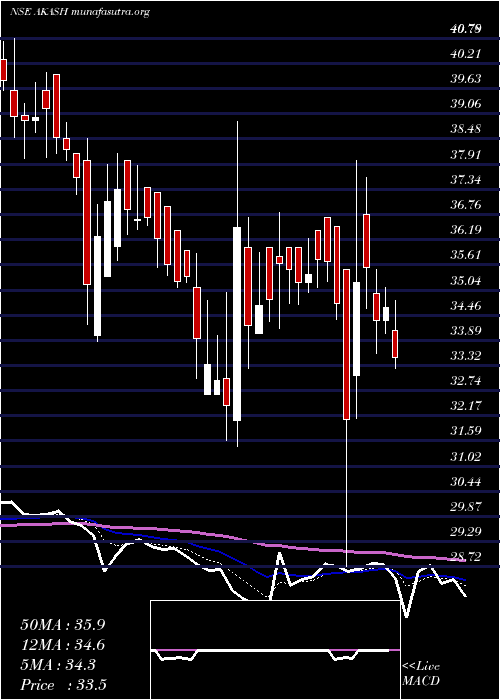This screenshot has width=500, height=700.
Task: Click the 30.44 price axis label
Action: 466,482
